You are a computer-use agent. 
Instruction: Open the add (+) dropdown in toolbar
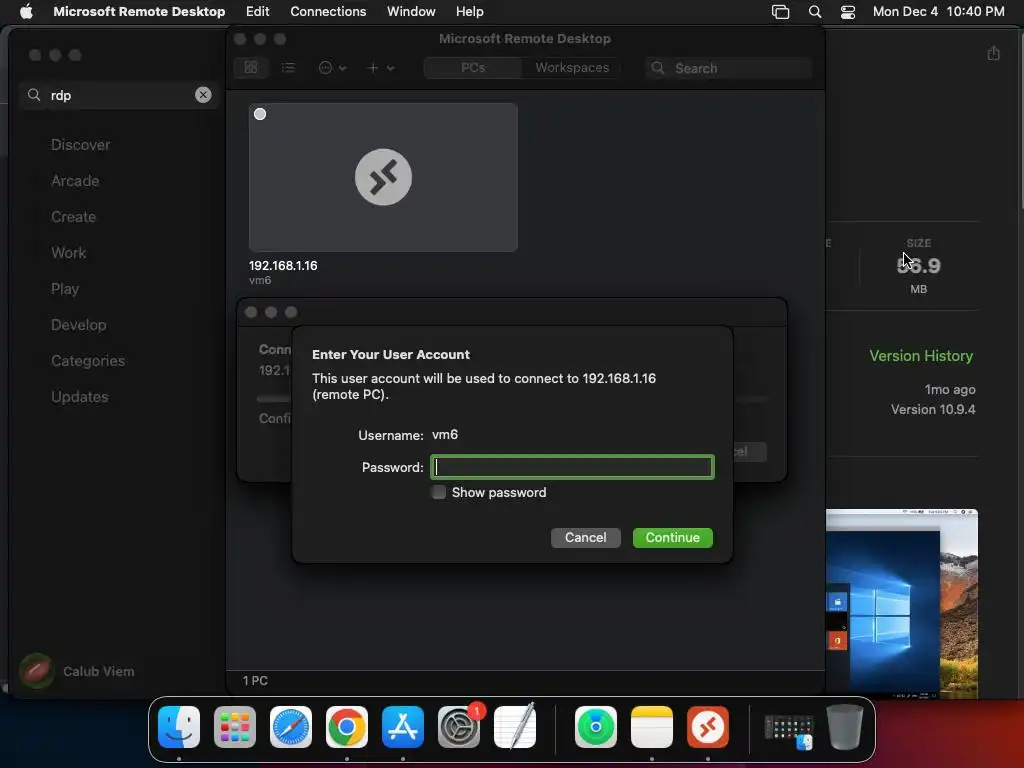coord(381,68)
